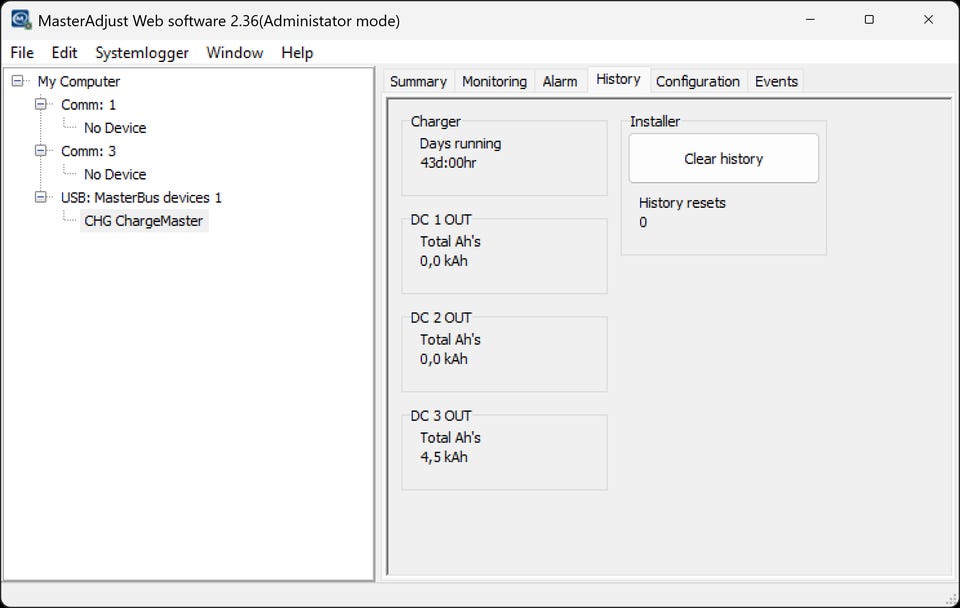Open the Edit menu
This screenshot has height=608, width=960.
(64, 53)
